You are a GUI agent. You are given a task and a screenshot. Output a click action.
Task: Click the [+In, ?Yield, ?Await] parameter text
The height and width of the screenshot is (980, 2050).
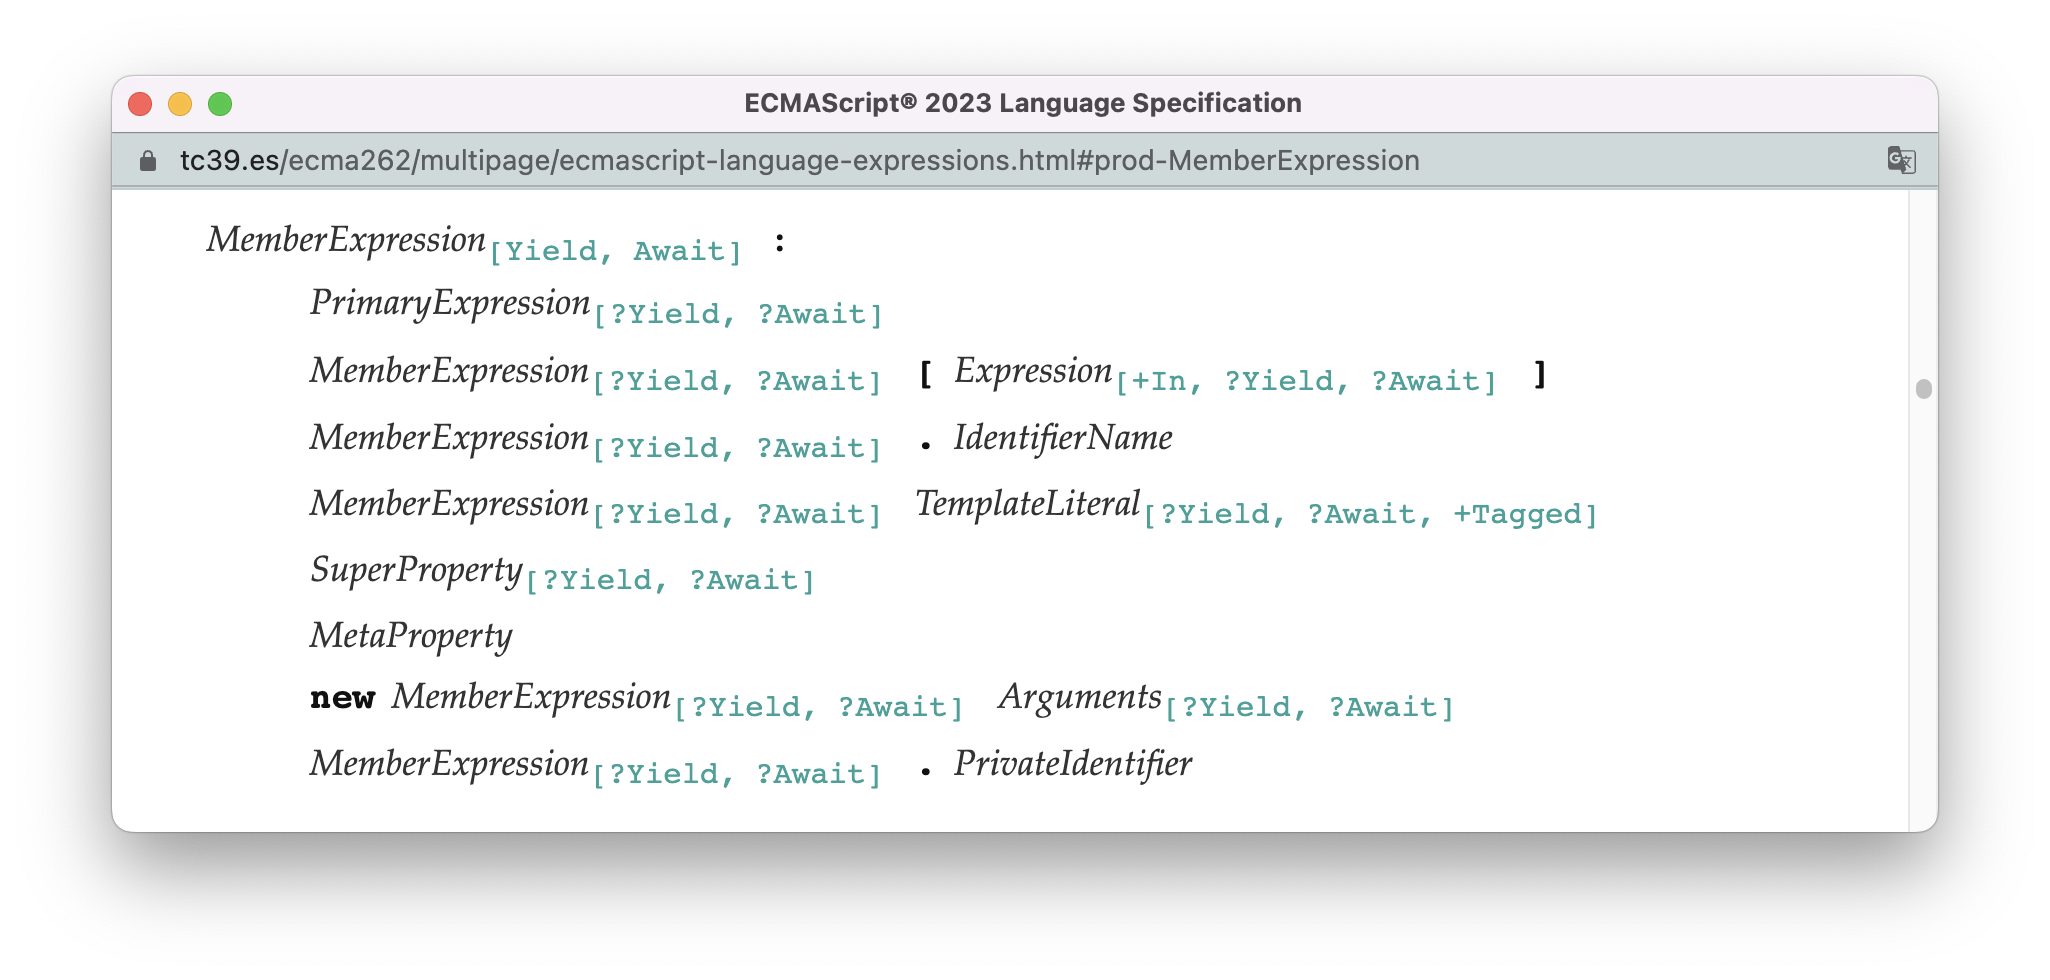(1306, 381)
